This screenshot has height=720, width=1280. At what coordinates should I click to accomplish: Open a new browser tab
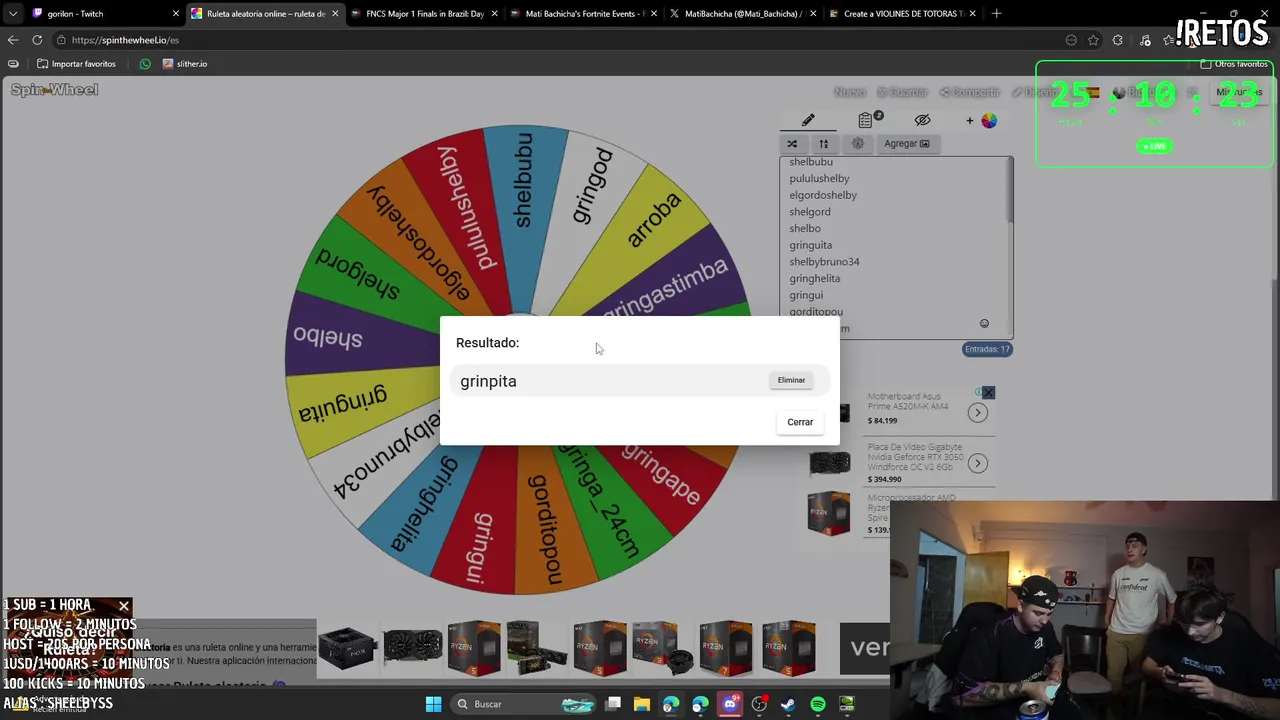(x=996, y=14)
